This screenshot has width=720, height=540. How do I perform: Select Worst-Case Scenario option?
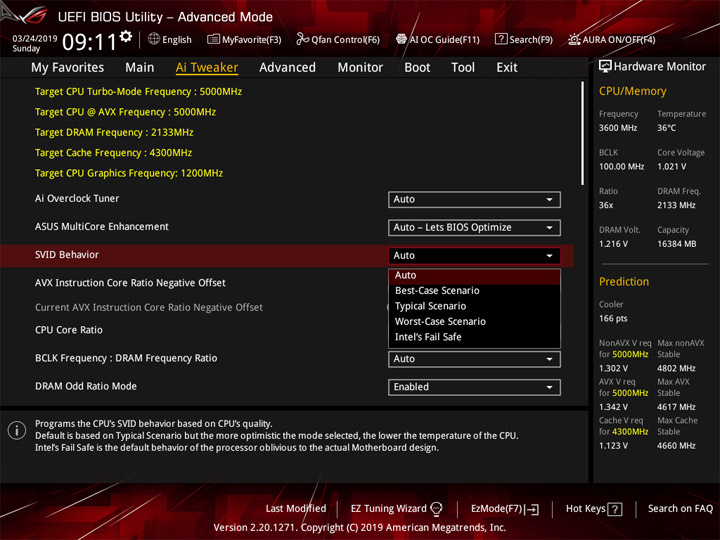(x=474, y=321)
